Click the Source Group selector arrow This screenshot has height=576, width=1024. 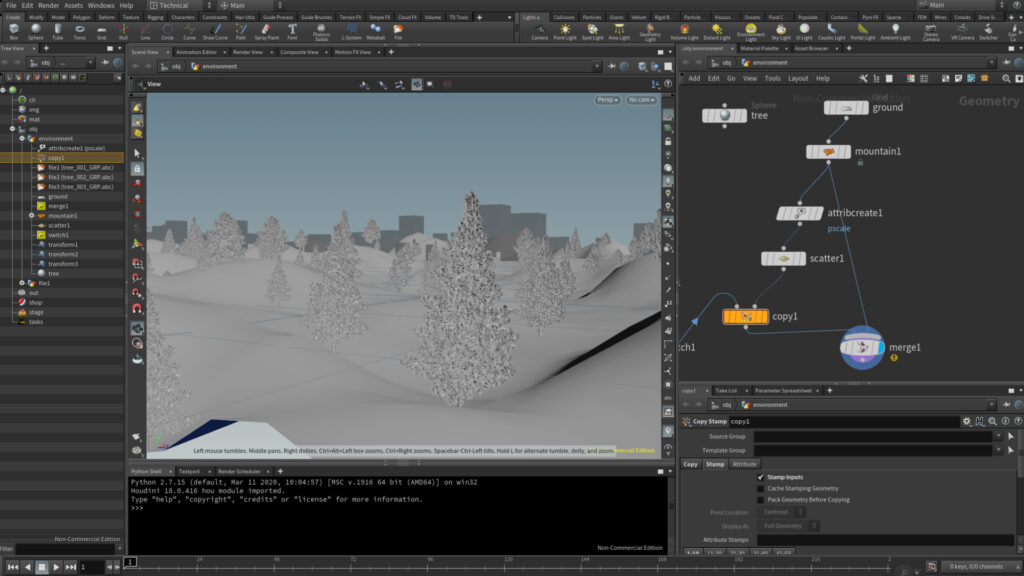coord(1011,436)
